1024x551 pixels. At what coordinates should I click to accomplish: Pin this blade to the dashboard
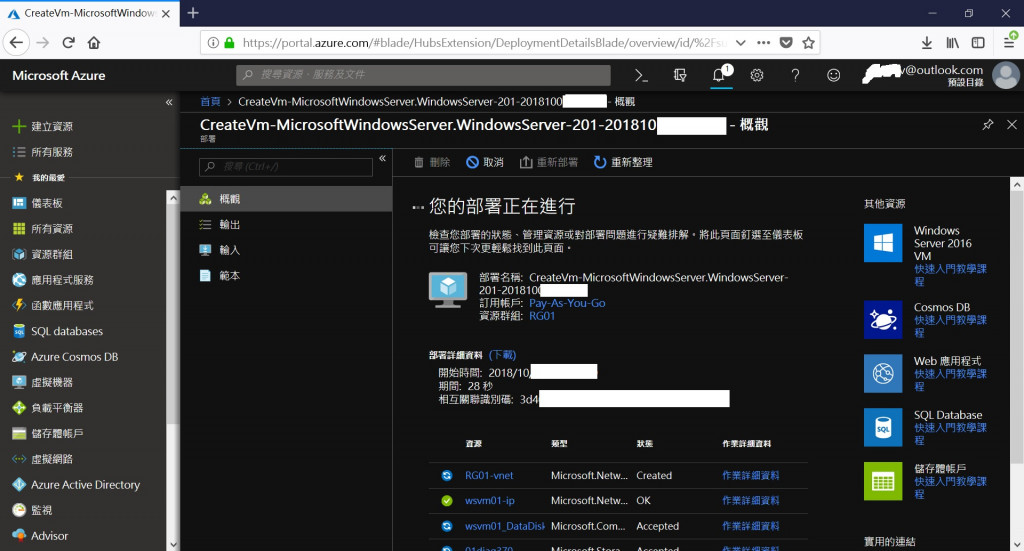pyautogui.click(x=987, y=124)
